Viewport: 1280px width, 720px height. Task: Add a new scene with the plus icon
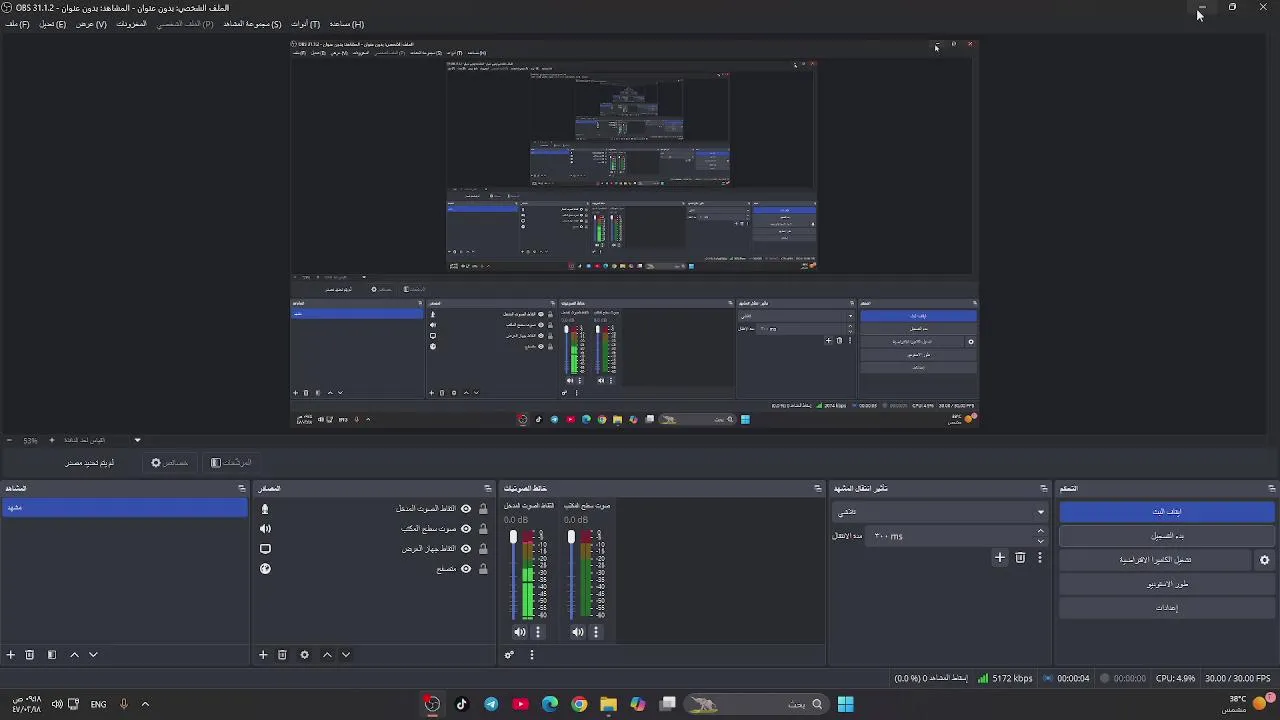(x=11, y=655)
